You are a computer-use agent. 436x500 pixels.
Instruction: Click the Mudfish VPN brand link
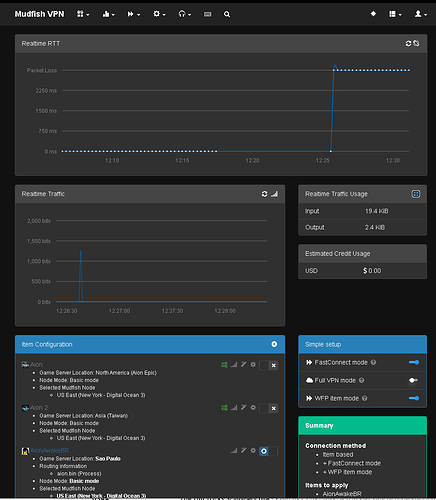coord(39,14)
